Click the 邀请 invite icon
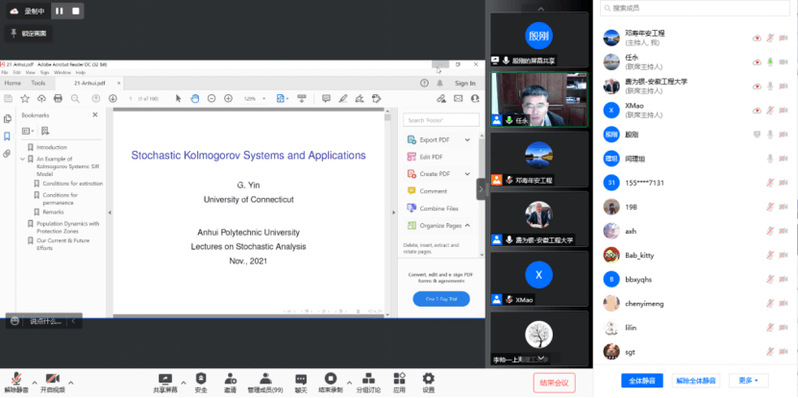 click(230, 379)
